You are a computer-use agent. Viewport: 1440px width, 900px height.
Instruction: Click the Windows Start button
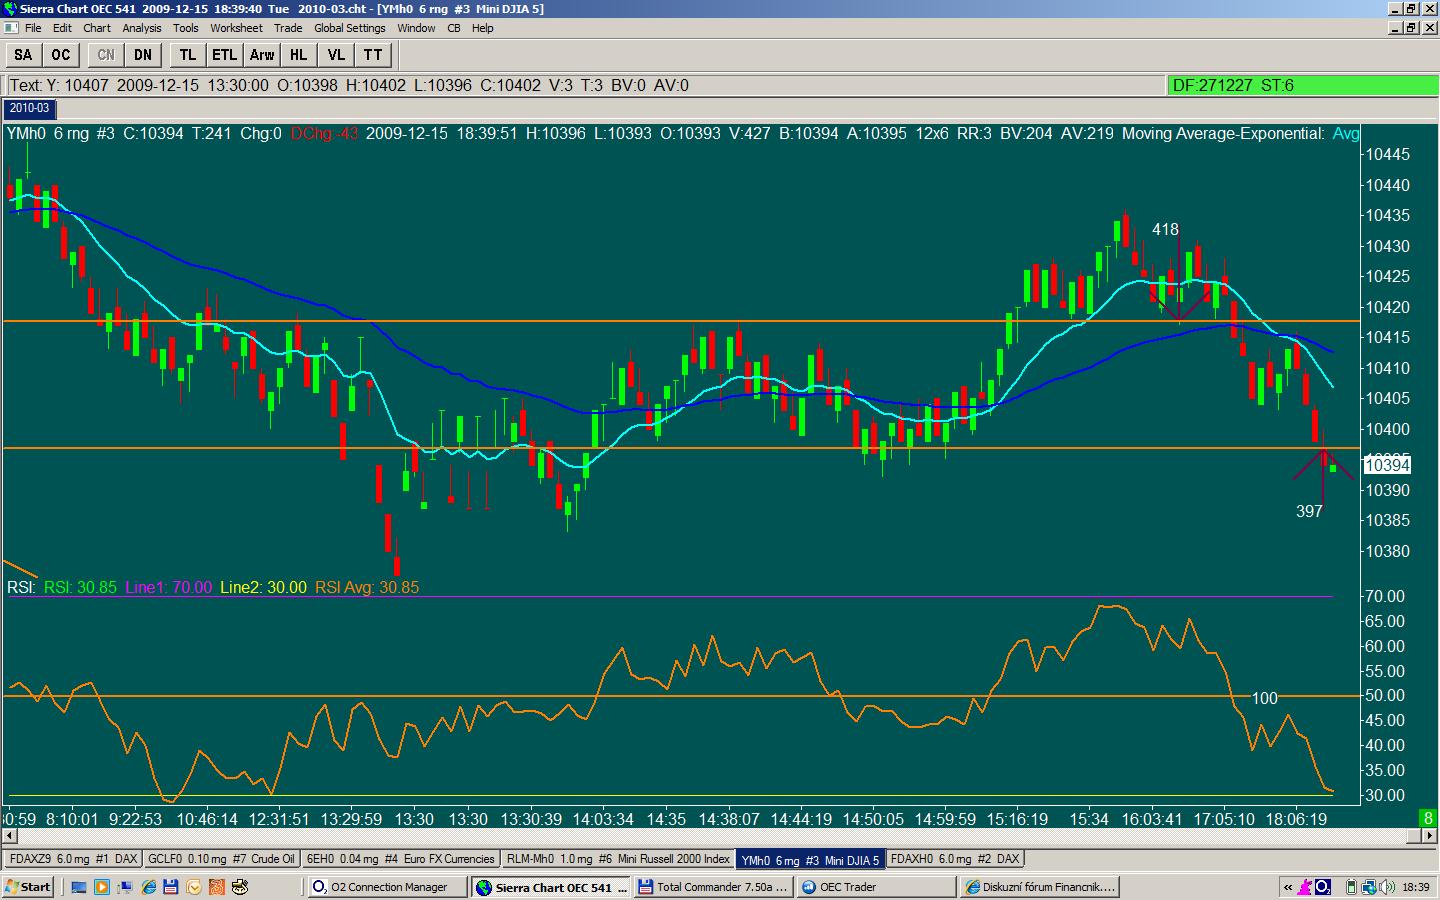pyautogui.click(x=28, y=887)
